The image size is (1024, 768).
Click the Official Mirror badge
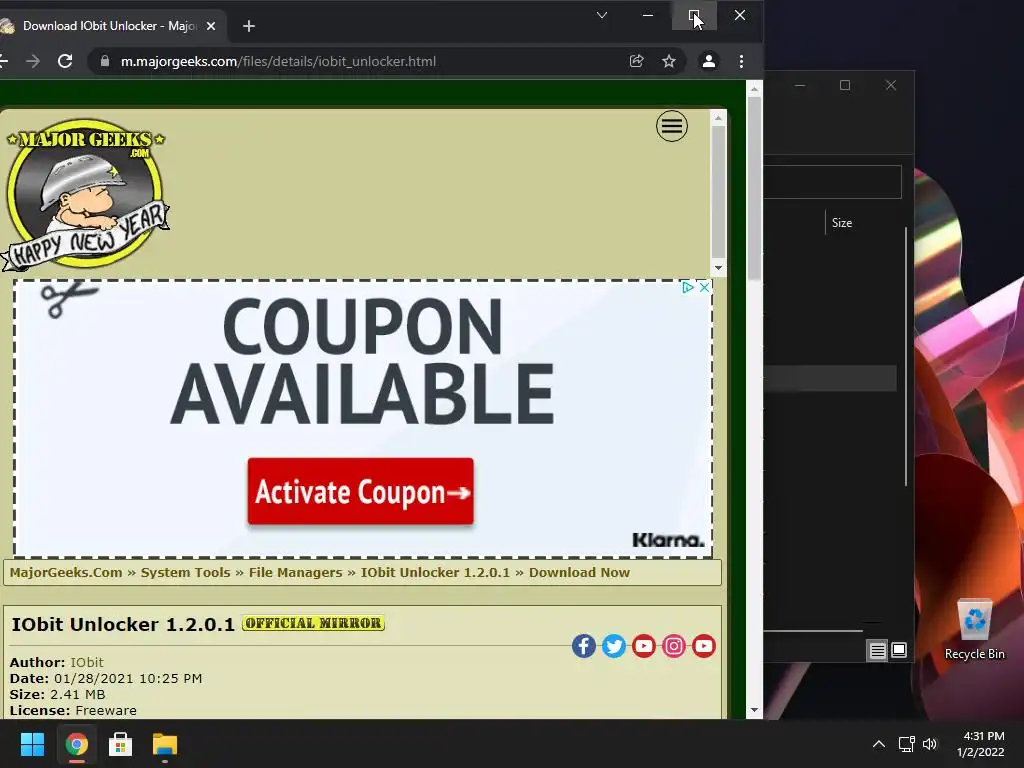(313, 623)
